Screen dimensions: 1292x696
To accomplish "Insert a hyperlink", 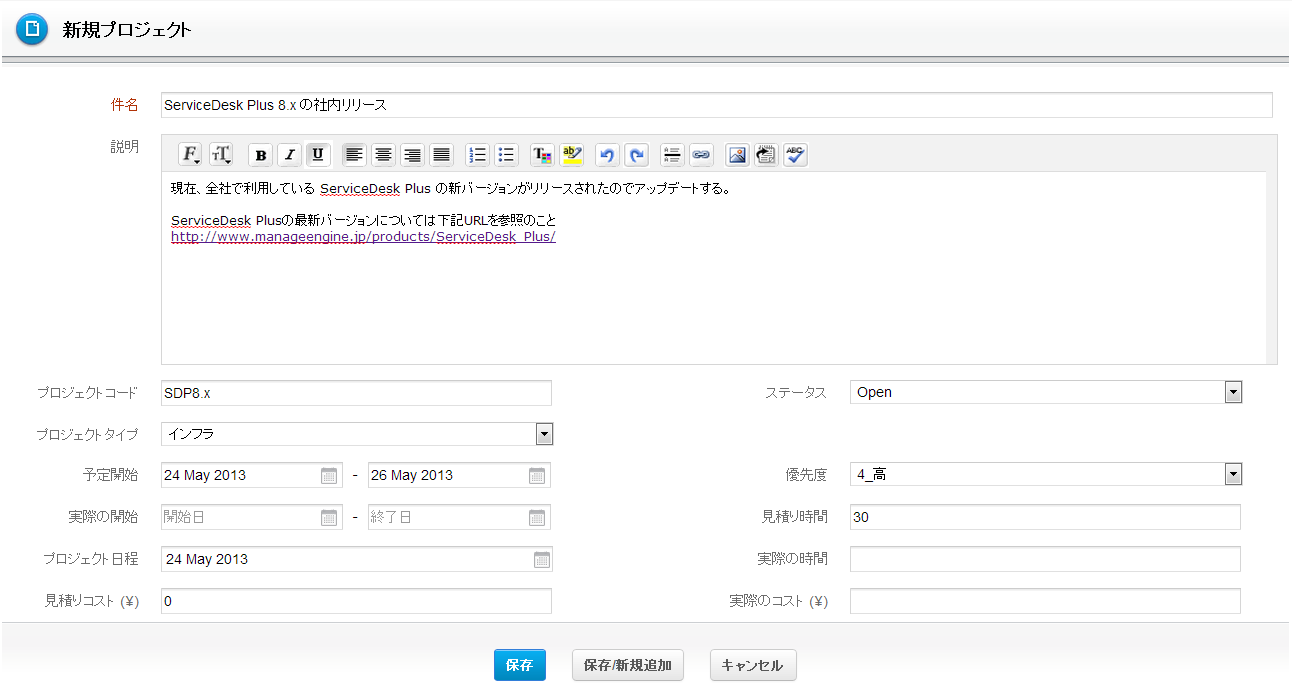I will click(701, 155).
